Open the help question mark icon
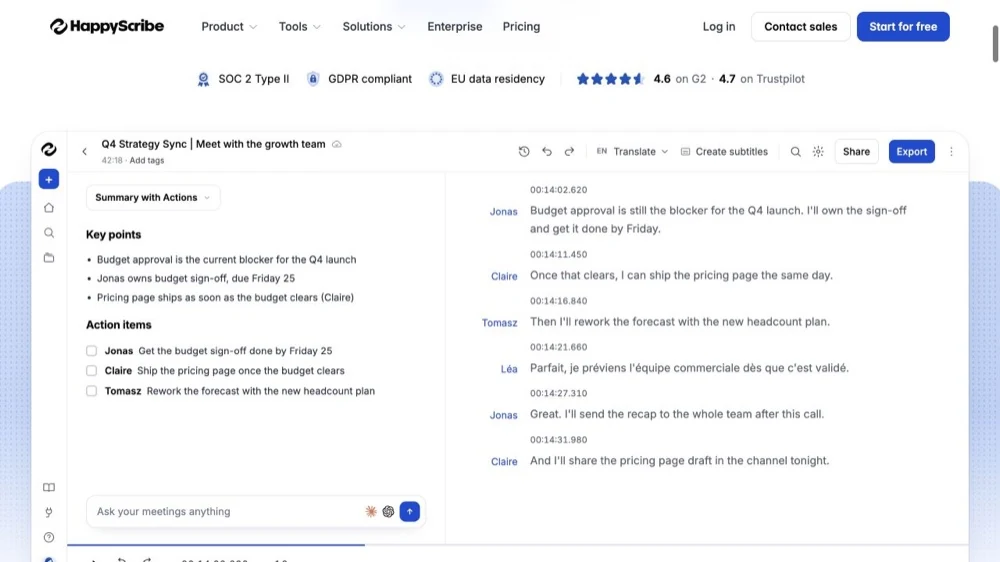Image resolution: width=1000 pixels, height=562 pixels. coord(48,537)
